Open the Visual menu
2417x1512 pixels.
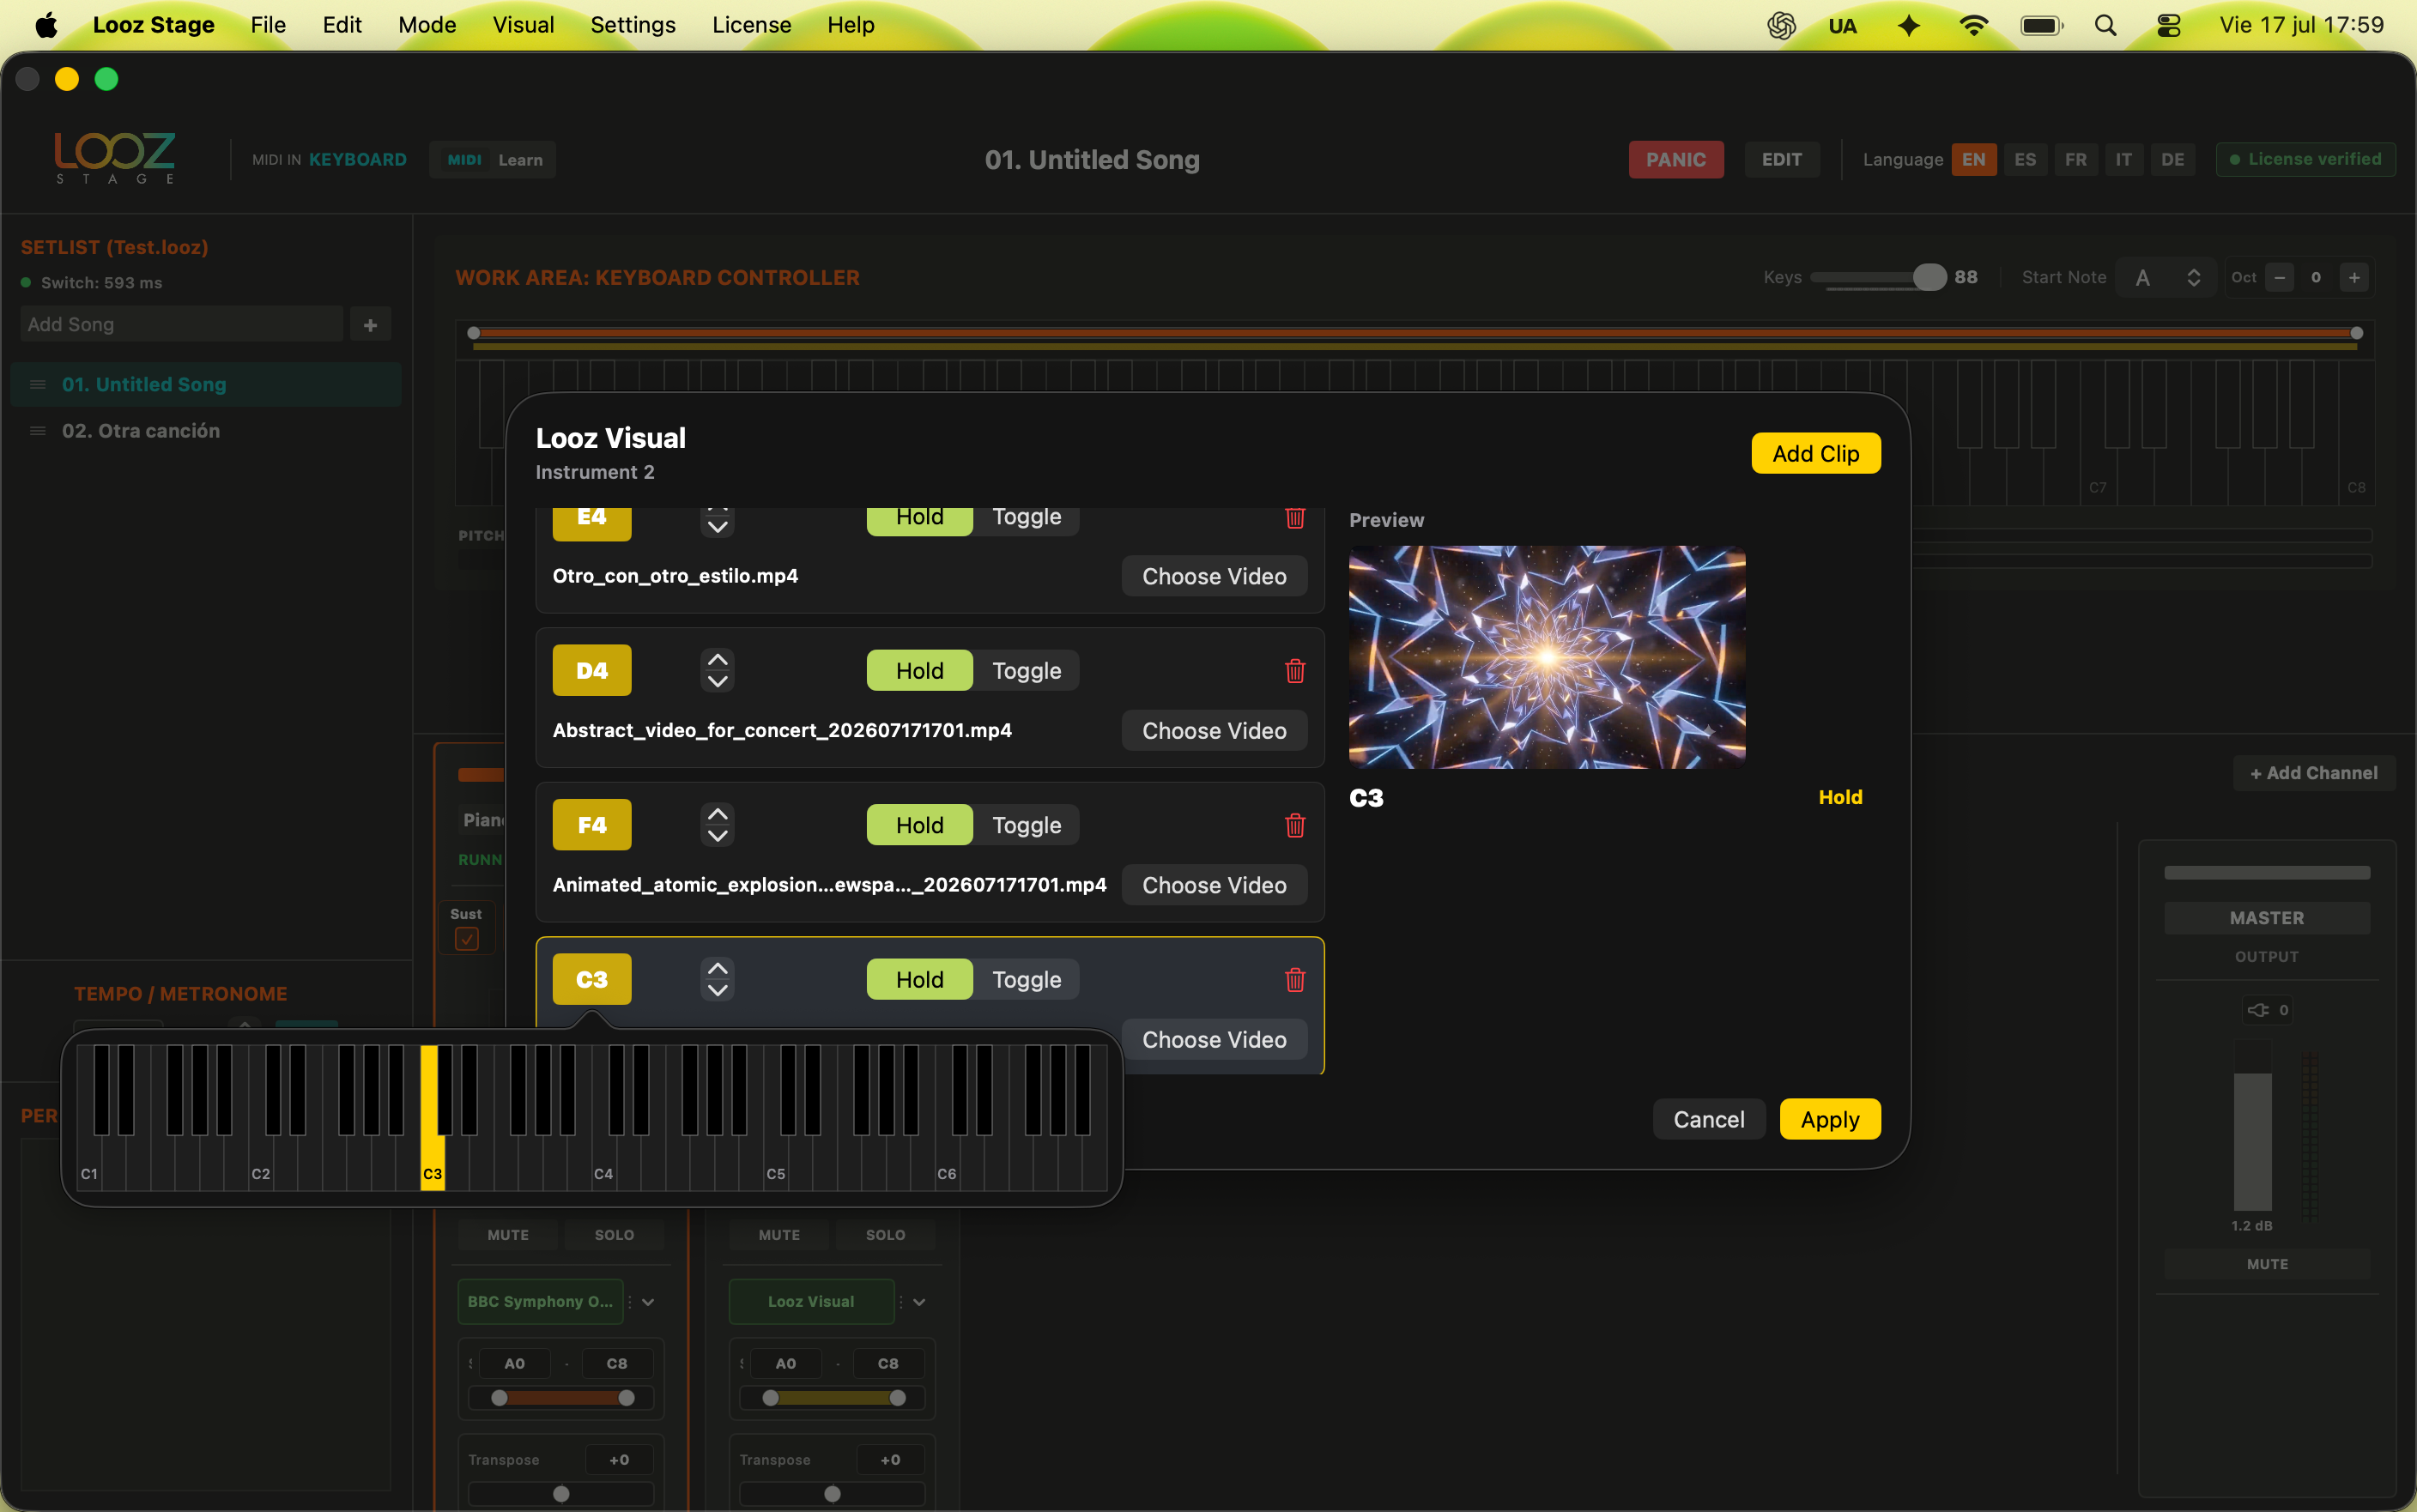[523, 25]
